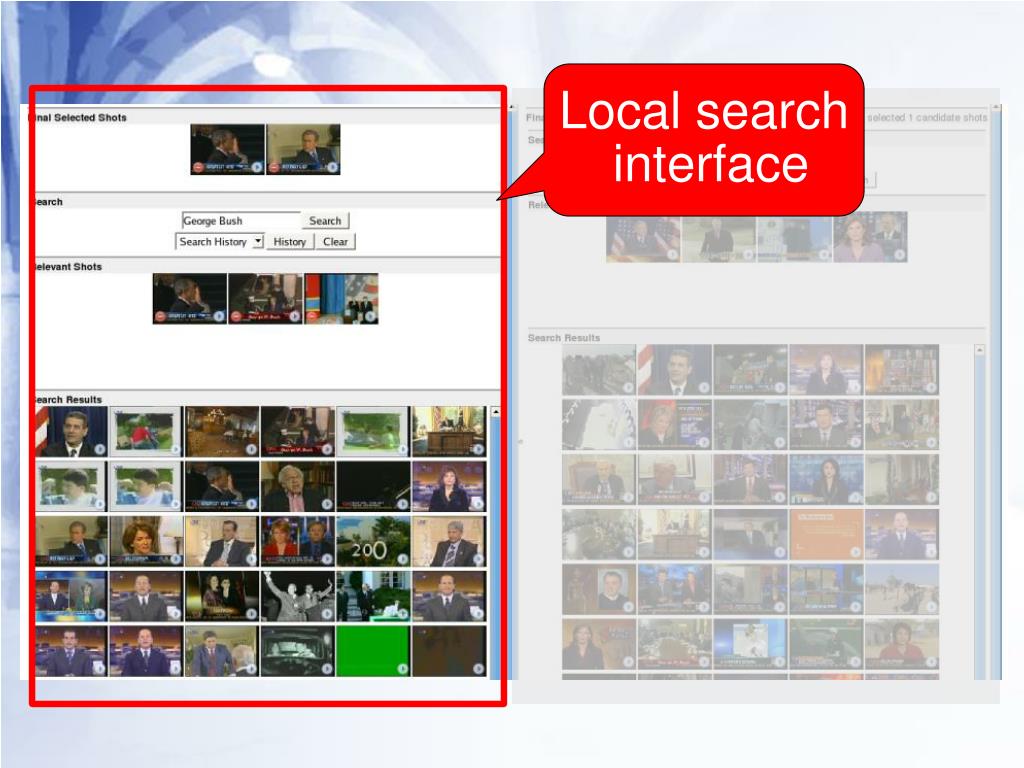Play the vintage car black-and-white result
This screenshot has height=768, width=1024.
click(x=327, y=669)
